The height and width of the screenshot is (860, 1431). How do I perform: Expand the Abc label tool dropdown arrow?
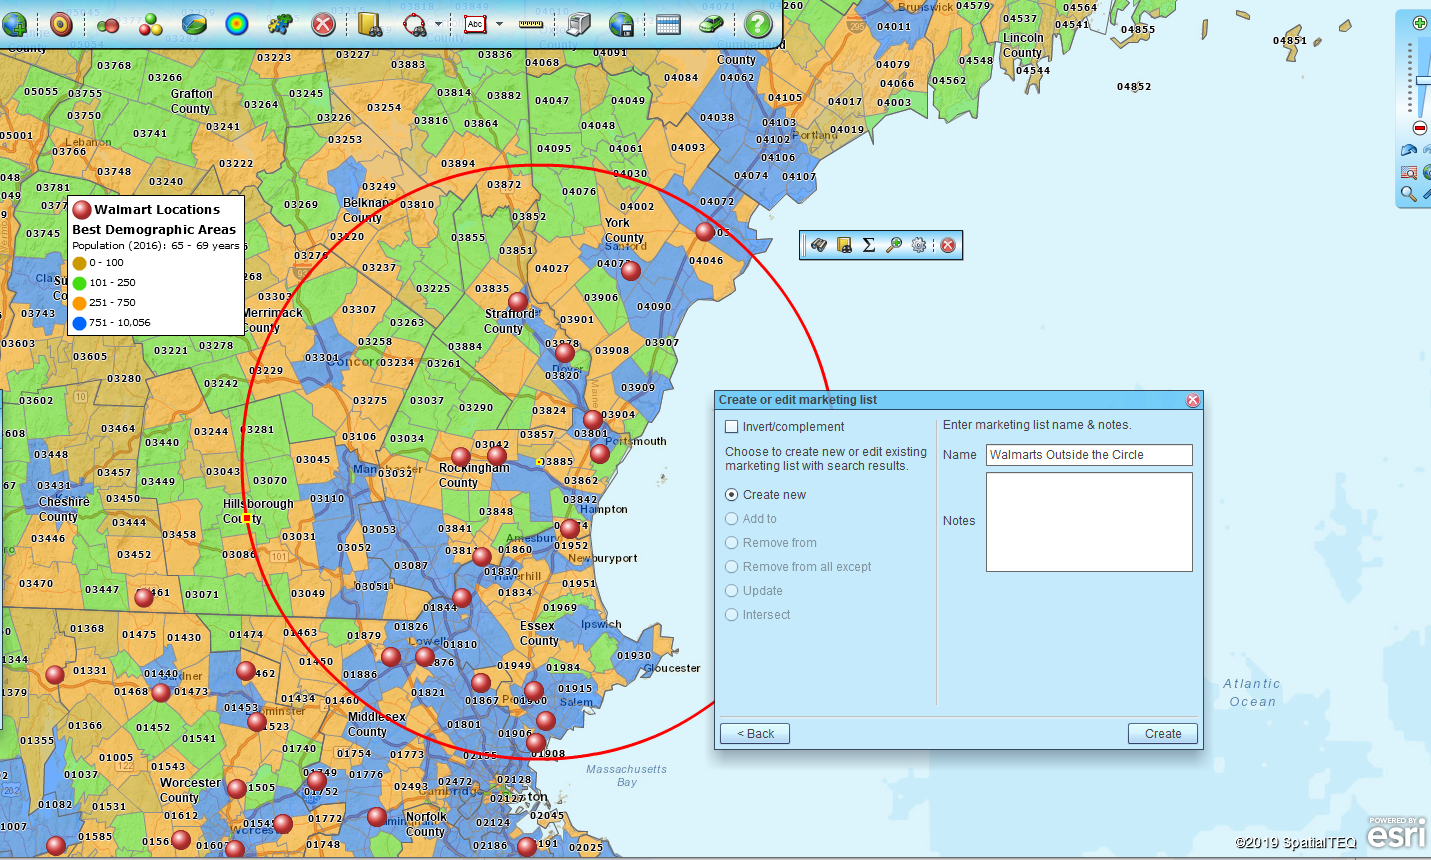pyautogui.click(x=498, y=24)
